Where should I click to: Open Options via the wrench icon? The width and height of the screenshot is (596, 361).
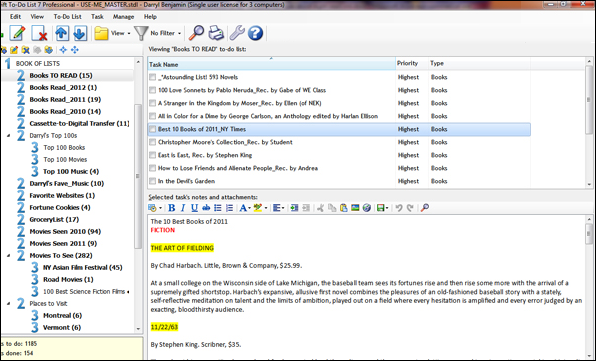click(237, 33)
